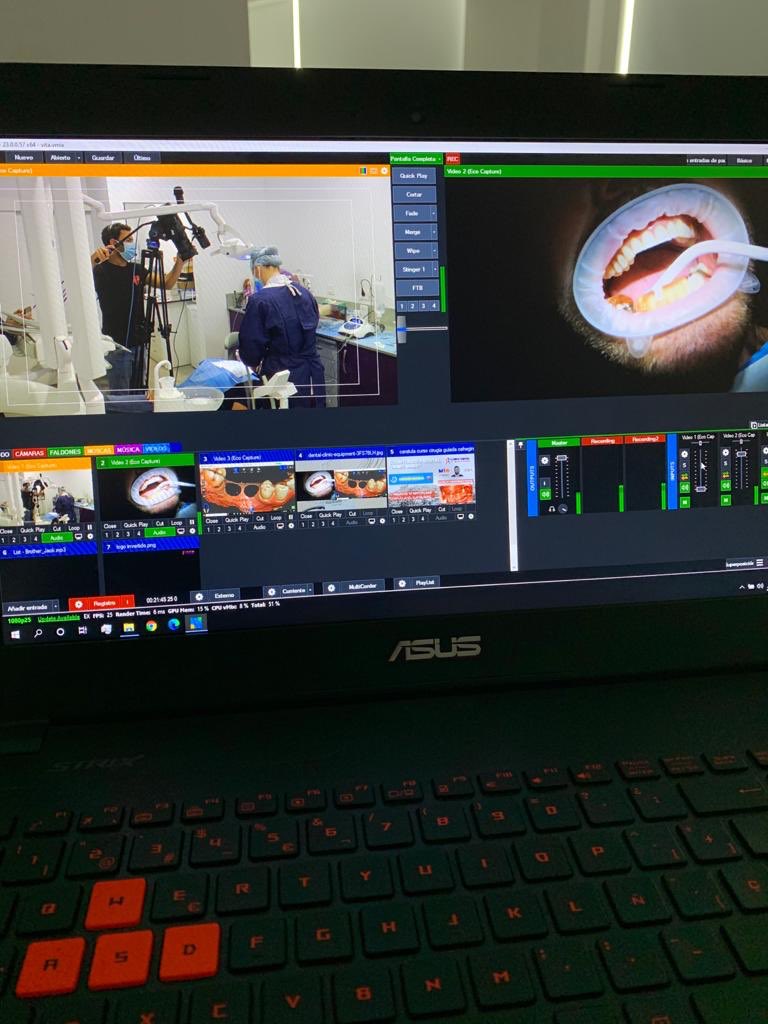Open Master audio output settings gear
The height and width of the screenshot is (1024, 768).
point(545,460)
